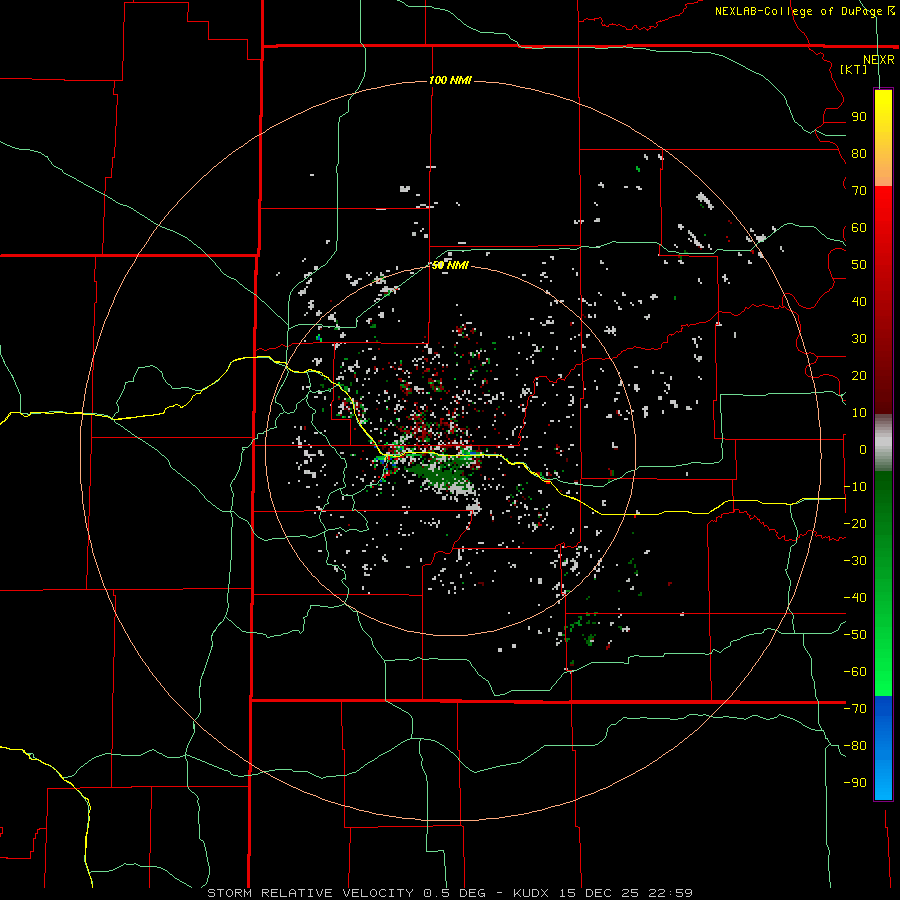Click the -40 value on velocity scale
Image resolution: width=900 pixels, height=900 pixels.
[855, 598]
